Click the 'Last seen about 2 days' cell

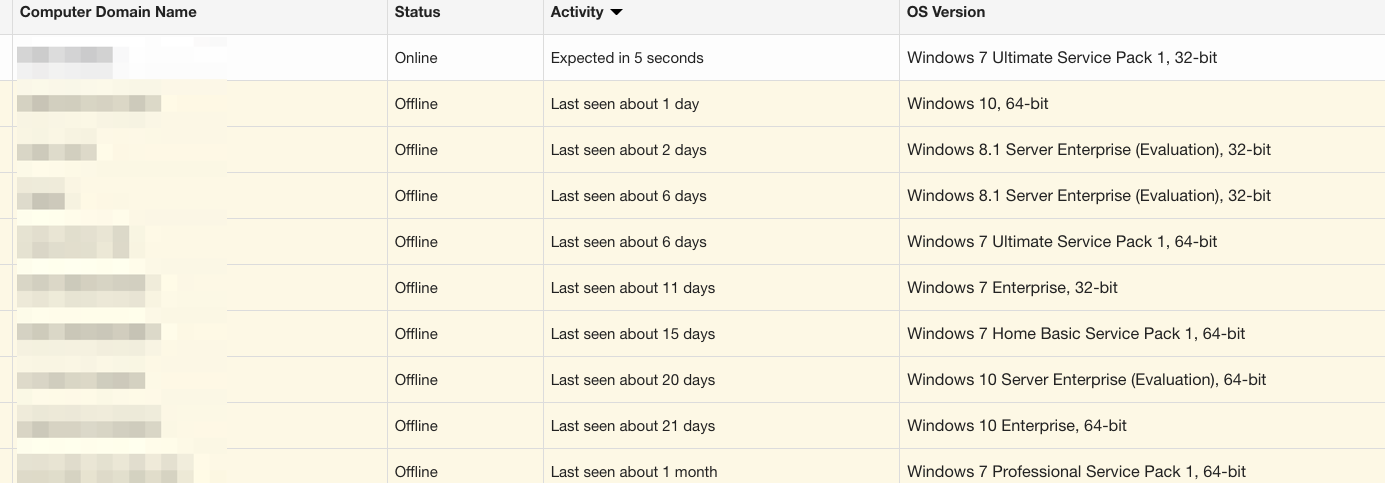628,150
